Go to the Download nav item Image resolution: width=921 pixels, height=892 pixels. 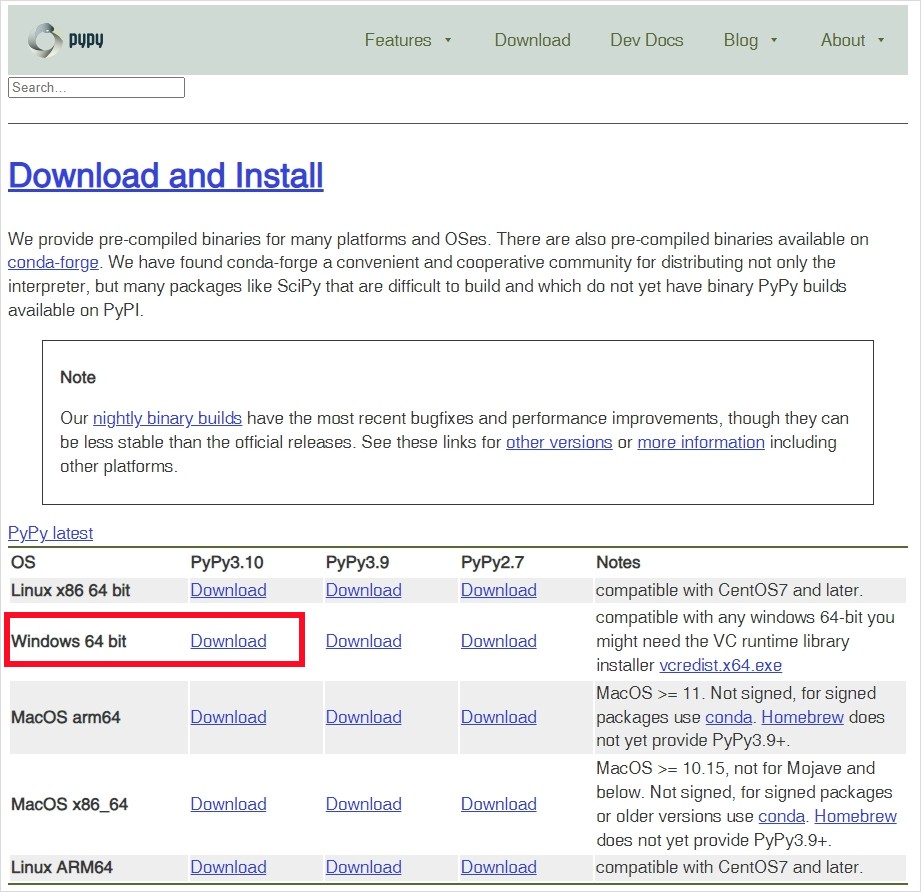click(x=532, y=40)
